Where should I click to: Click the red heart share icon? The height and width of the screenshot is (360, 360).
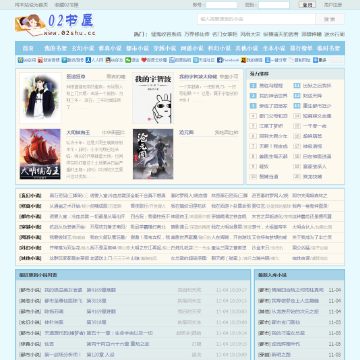[x=144, y=60]
